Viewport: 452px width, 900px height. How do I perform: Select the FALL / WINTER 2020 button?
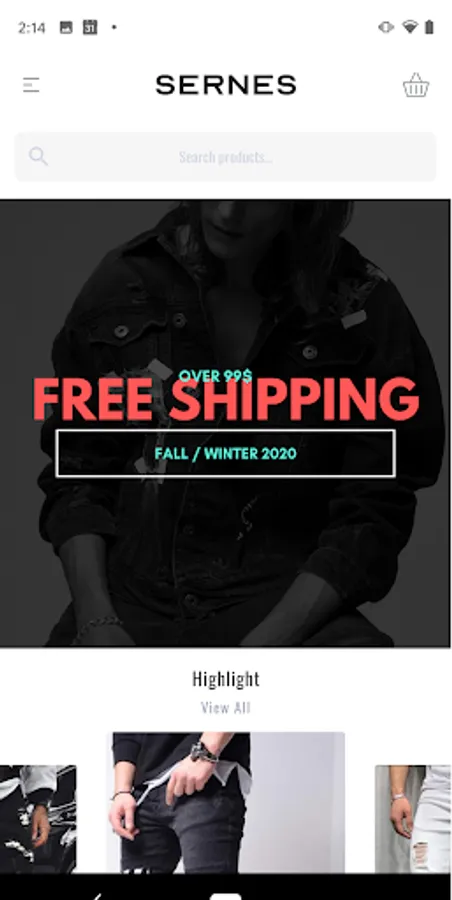click(x=225, y=453)
